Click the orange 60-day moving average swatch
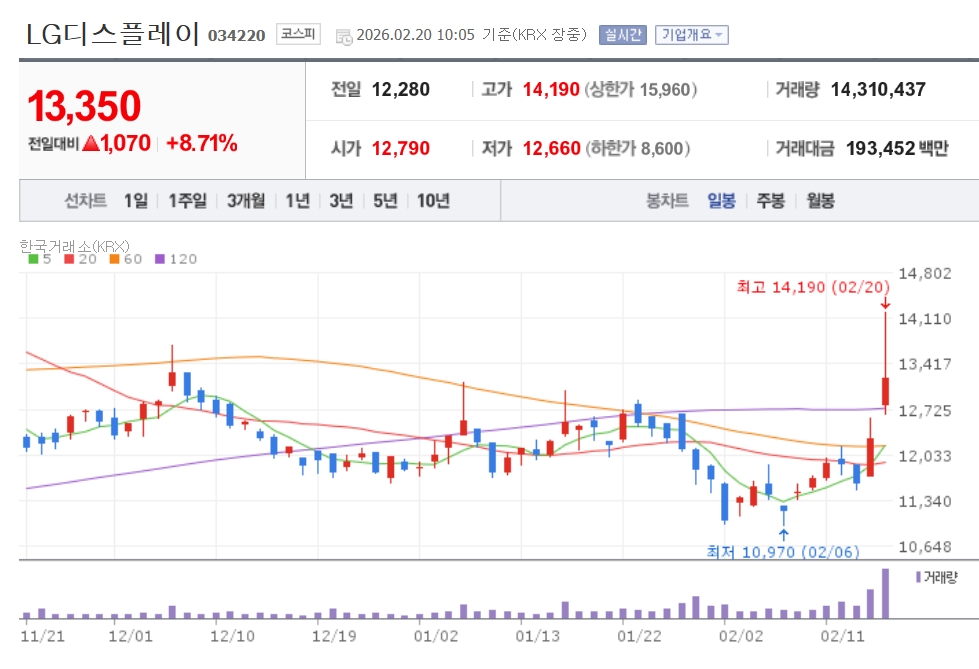 [114, 259]
